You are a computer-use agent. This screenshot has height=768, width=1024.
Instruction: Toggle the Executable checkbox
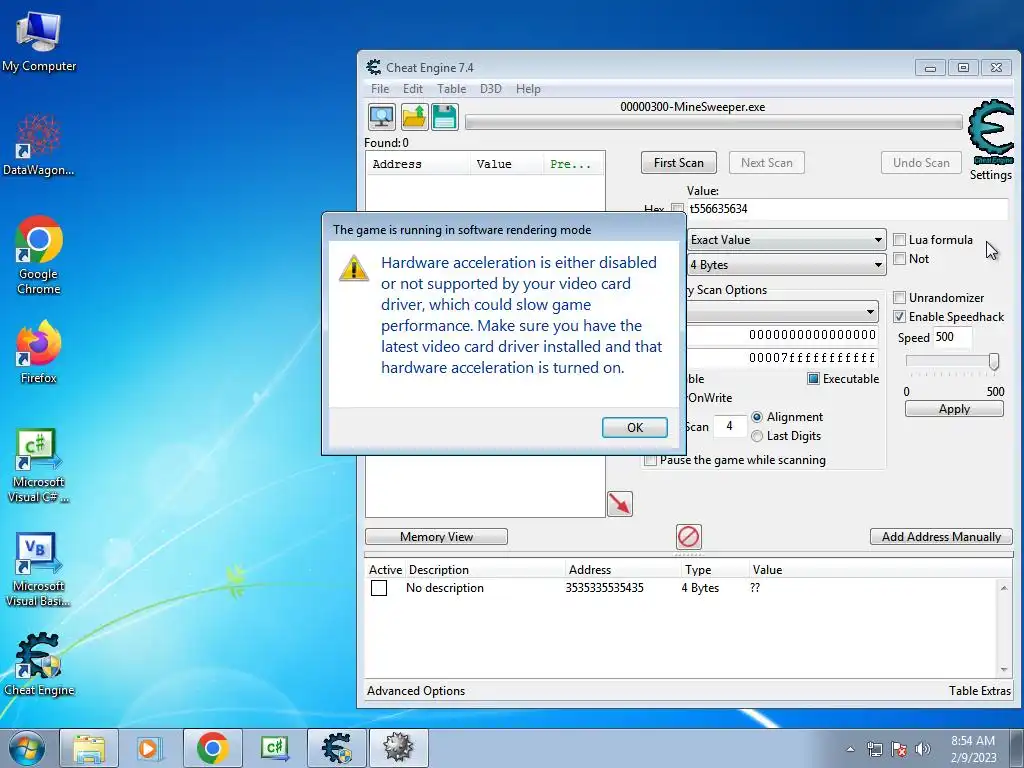[813, 379]
